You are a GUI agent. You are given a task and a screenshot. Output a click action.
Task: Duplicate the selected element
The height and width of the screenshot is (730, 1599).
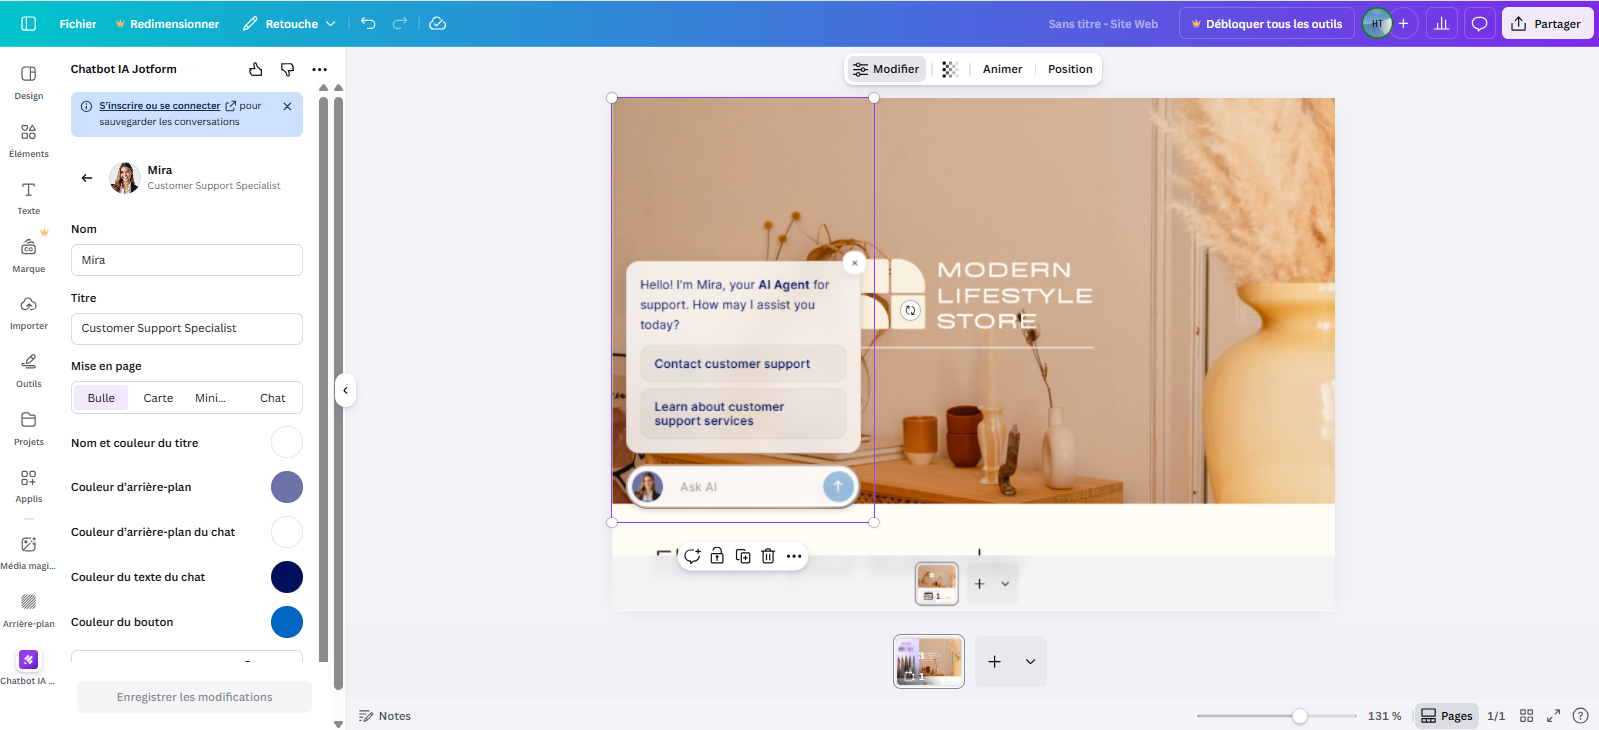click(x=743, y=556)
